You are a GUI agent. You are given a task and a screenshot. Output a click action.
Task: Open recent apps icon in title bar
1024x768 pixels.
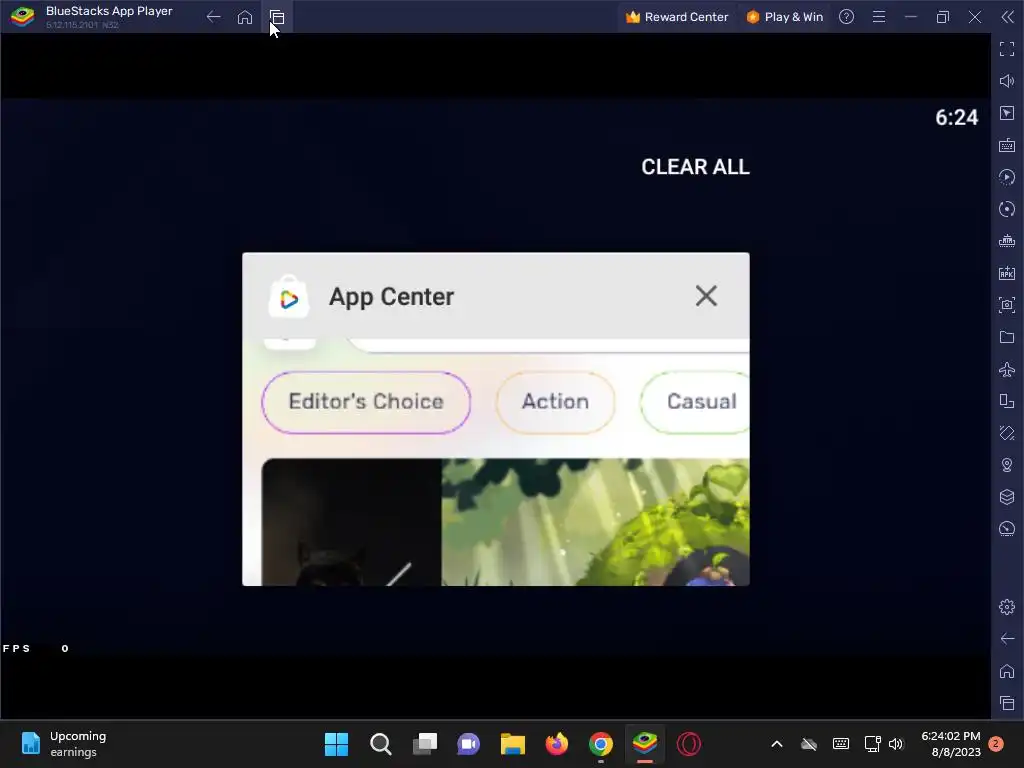[x=277, y=17]
